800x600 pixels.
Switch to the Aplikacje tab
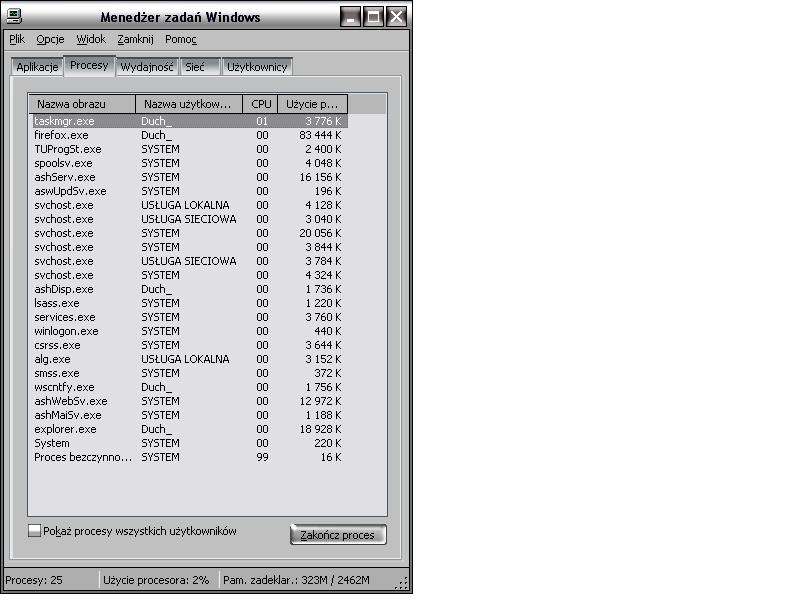click(x=36, y=66)
